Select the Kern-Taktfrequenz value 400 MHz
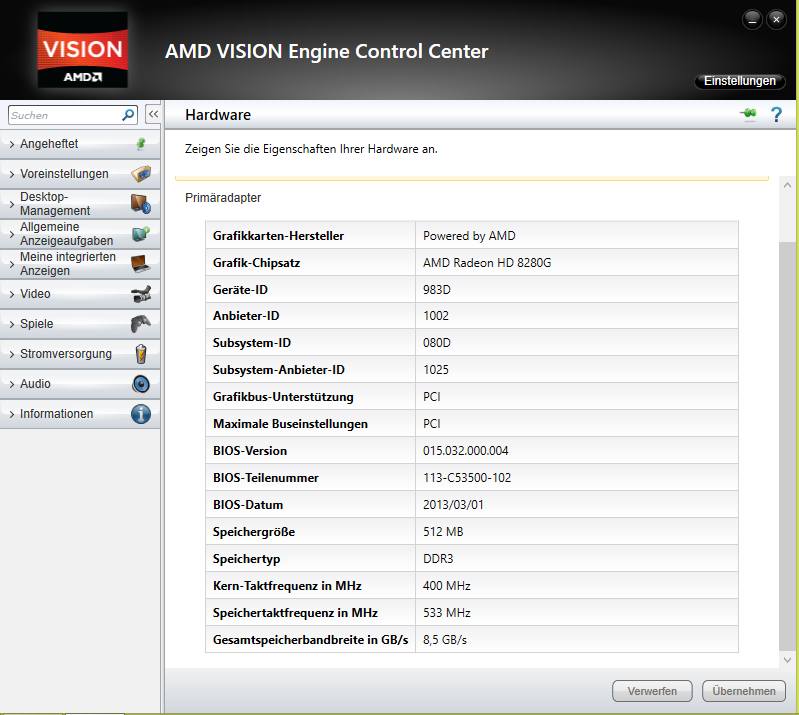This screenshot has width=799, height=715. coord(446,586)
